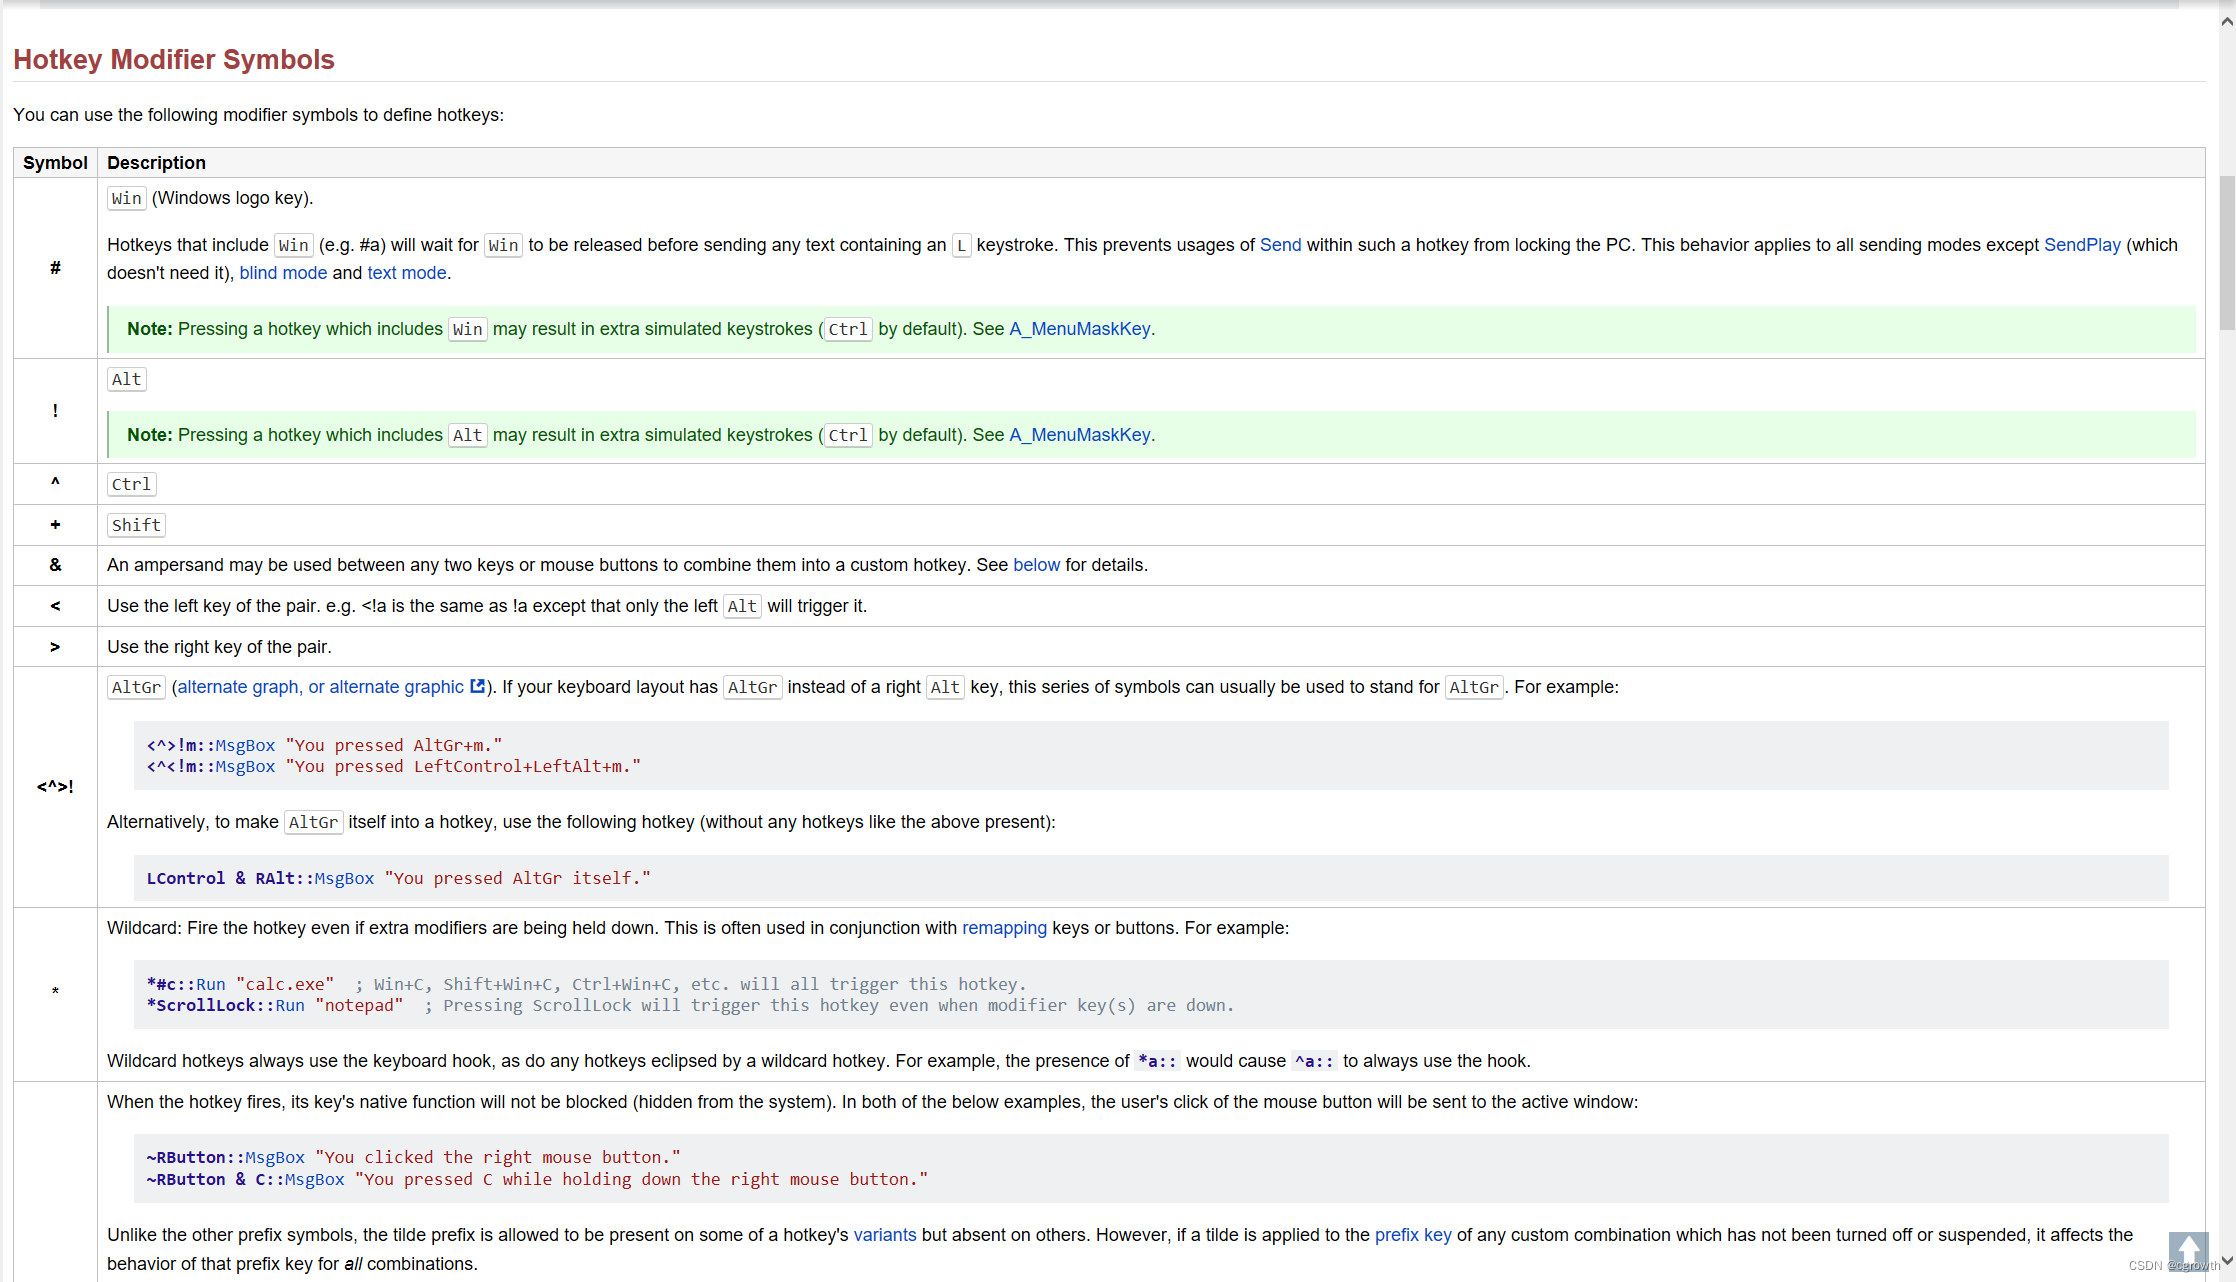This screenshot has height=1282, width=2236.
Task: Click the + symbol cell
Action: (x=55, y=525)
